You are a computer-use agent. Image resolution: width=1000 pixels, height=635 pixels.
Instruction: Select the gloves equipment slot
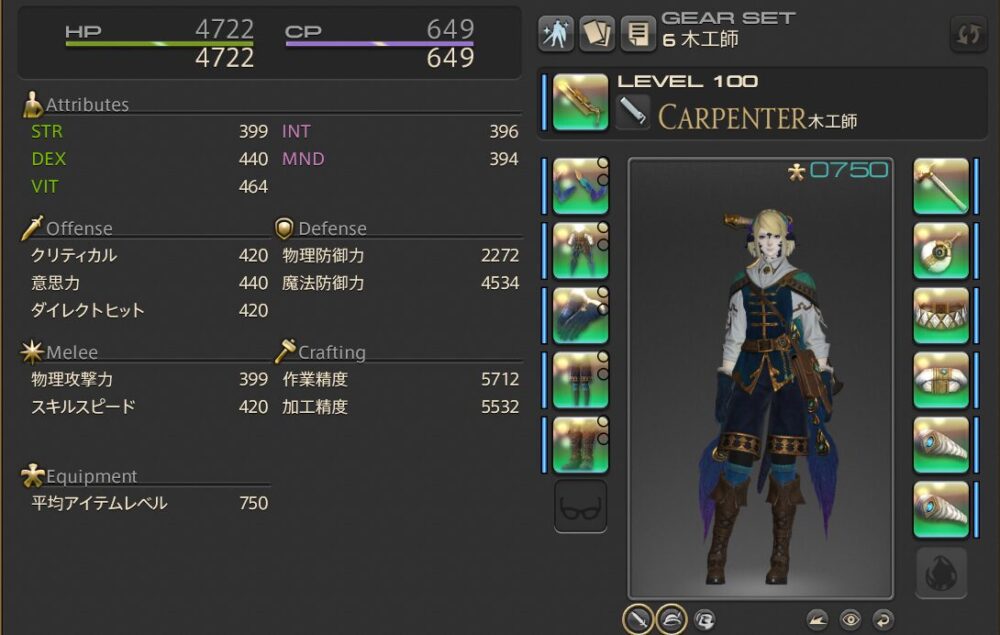[580, 315]
